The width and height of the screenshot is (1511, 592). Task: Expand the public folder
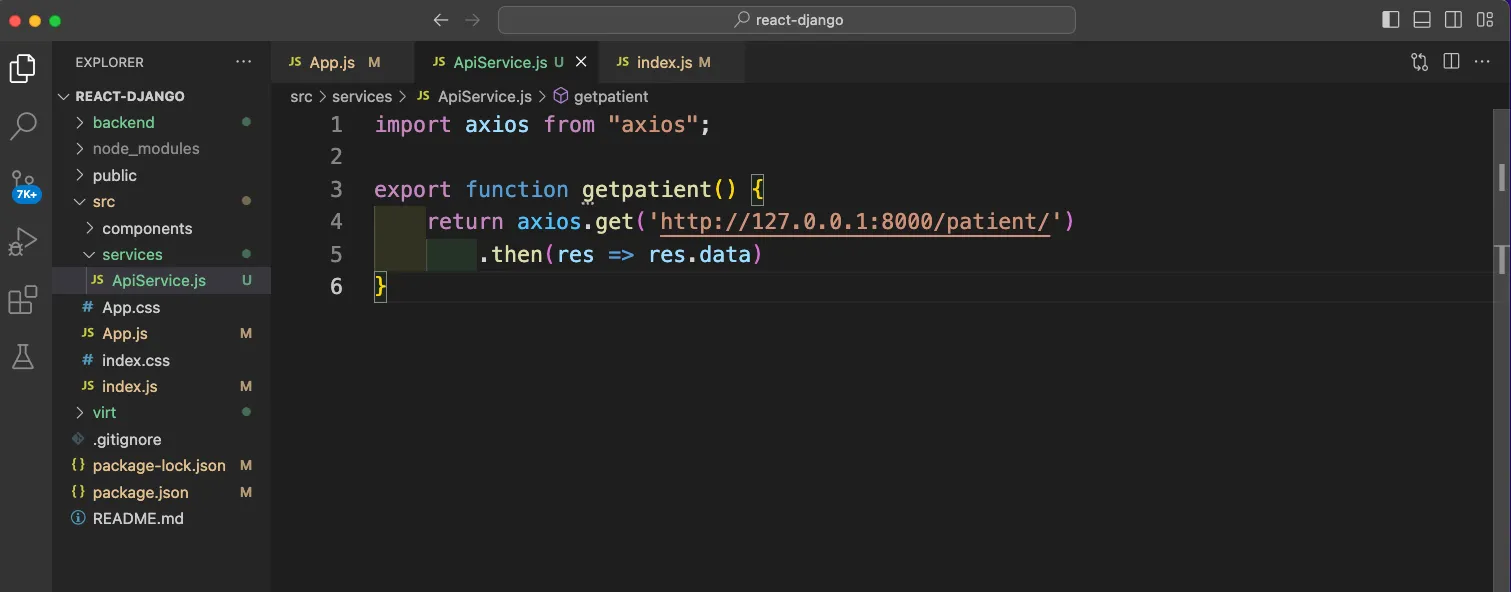pyautogui.click(x=161, y=175)
